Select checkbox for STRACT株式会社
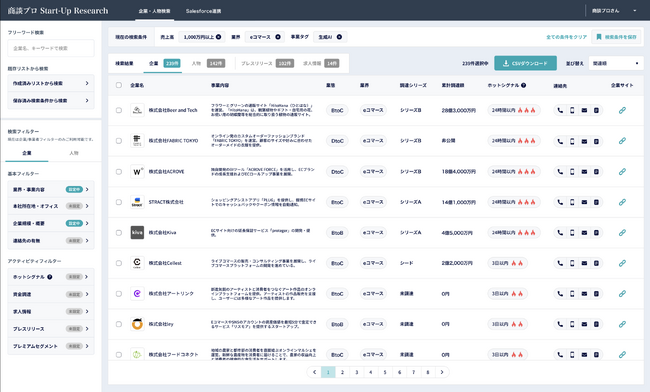The height and width of the screenshot is (392, 650). coord(119,202)
